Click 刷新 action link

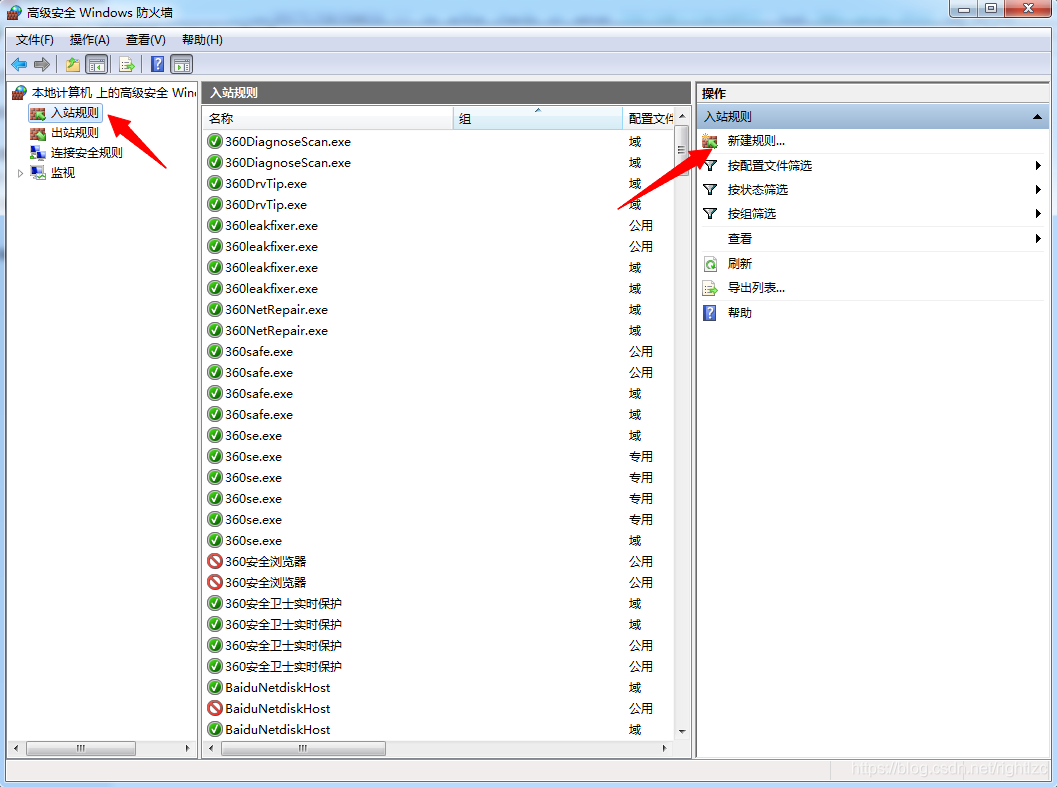click(x=739, y=264)
